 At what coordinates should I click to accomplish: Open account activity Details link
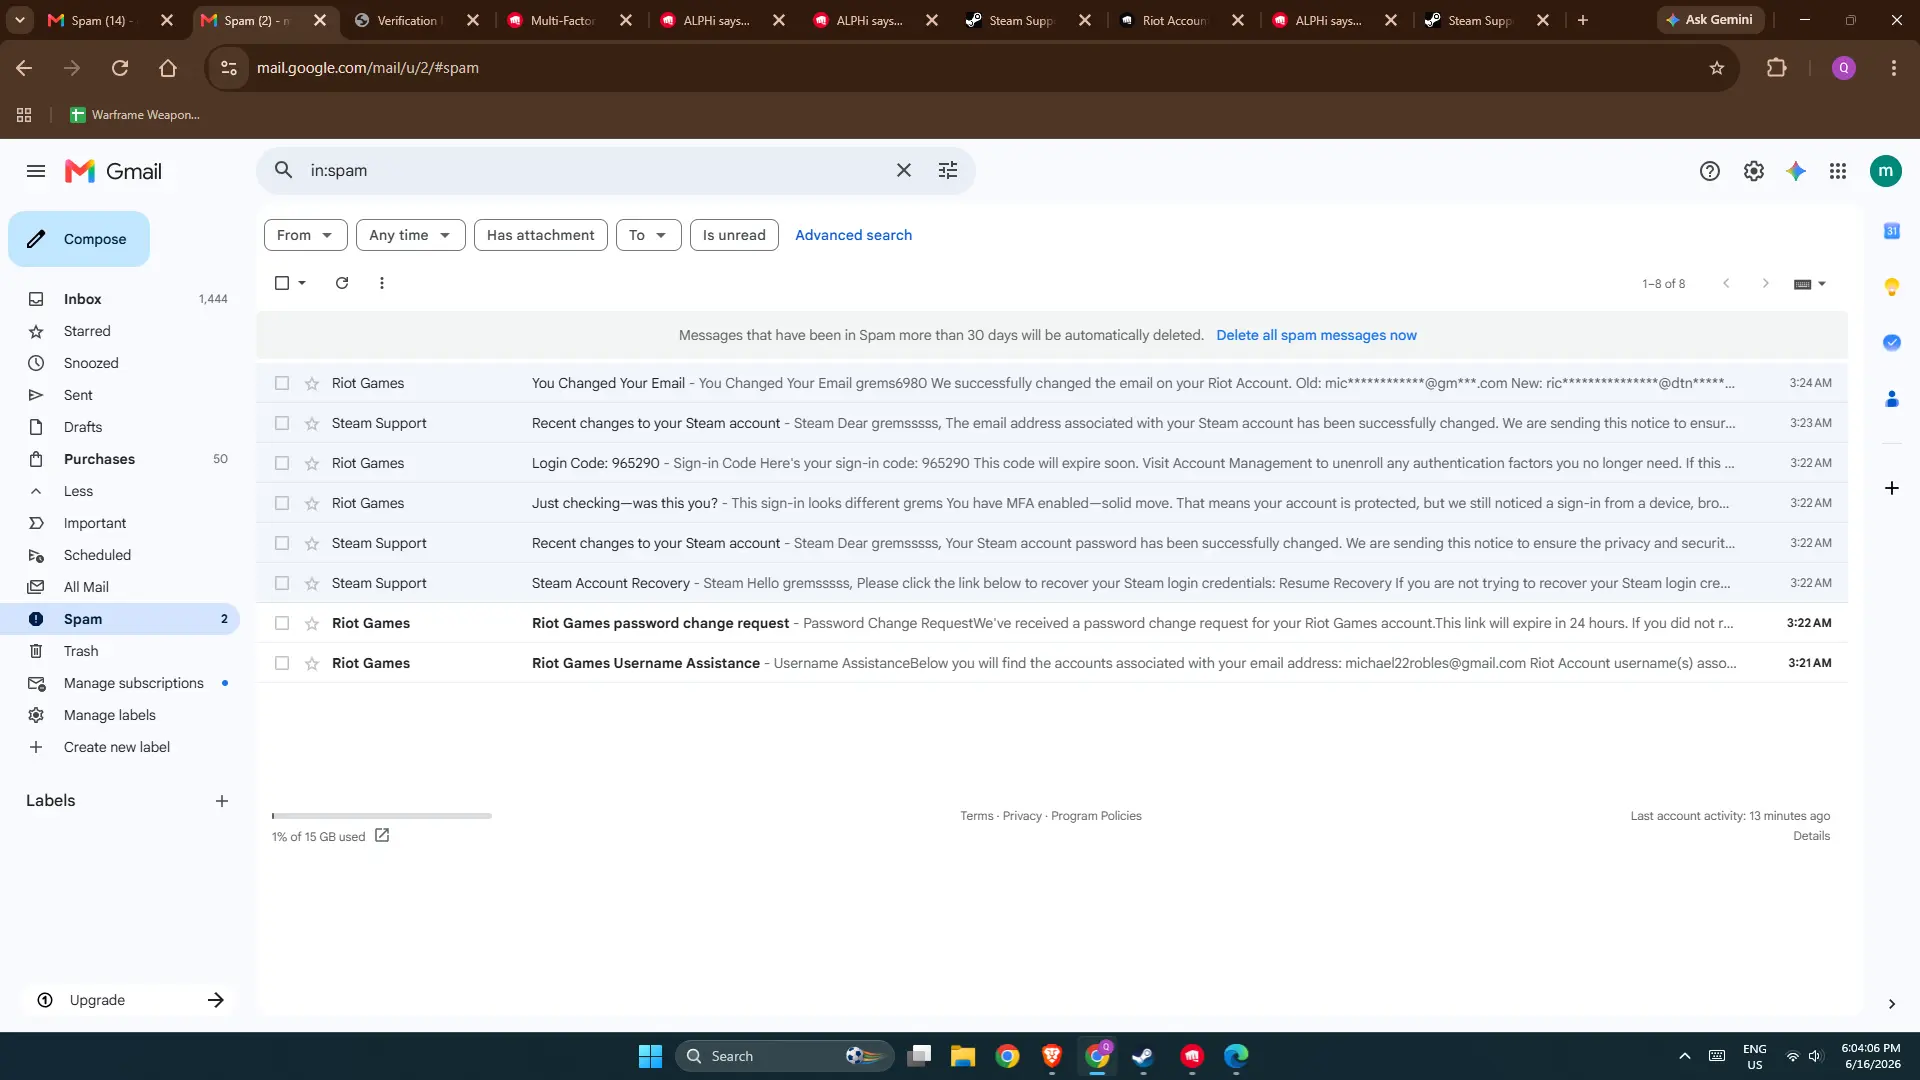[x=1811, y=836]
